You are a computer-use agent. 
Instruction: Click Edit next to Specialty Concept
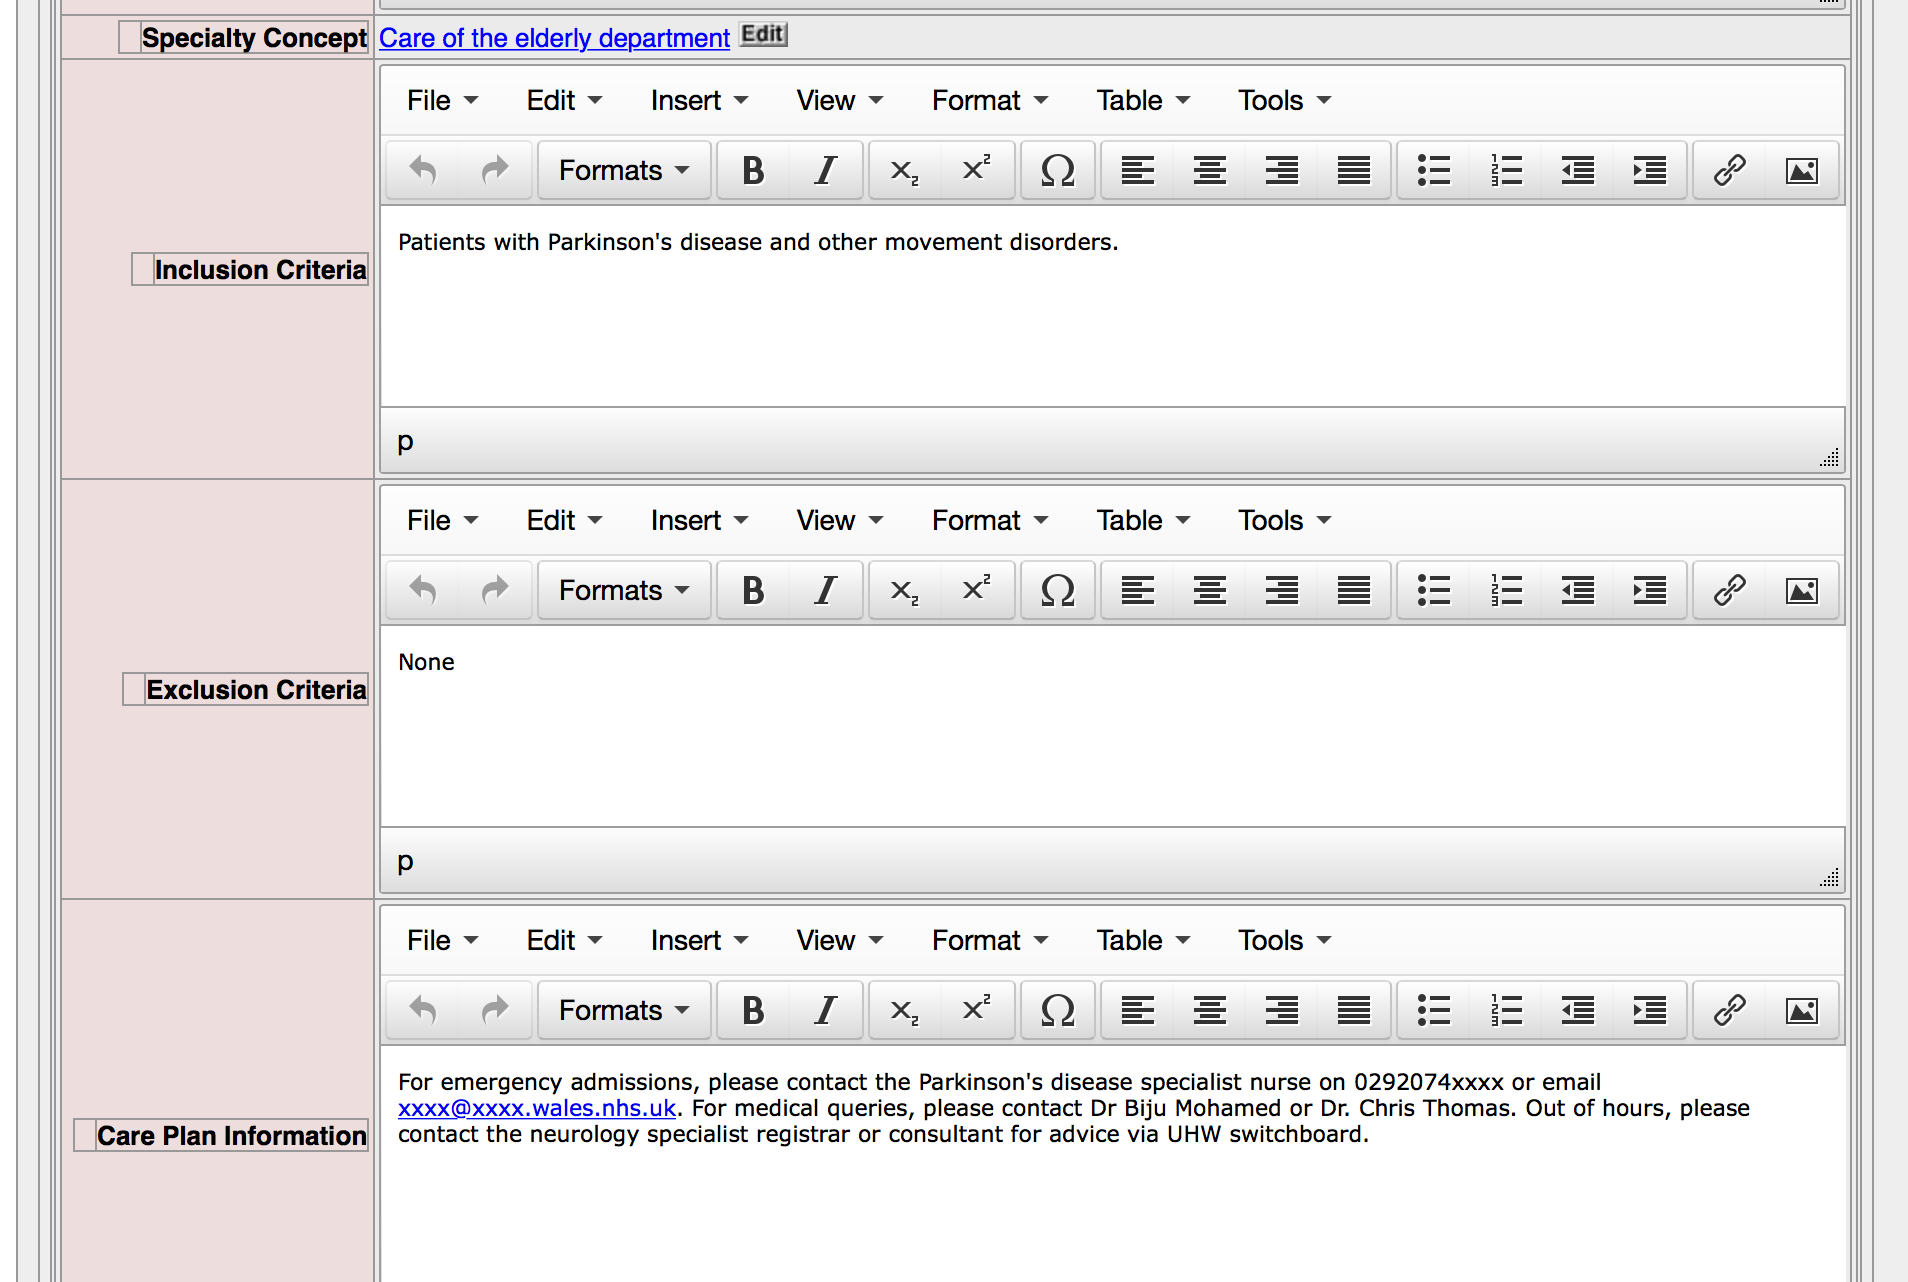762,34
